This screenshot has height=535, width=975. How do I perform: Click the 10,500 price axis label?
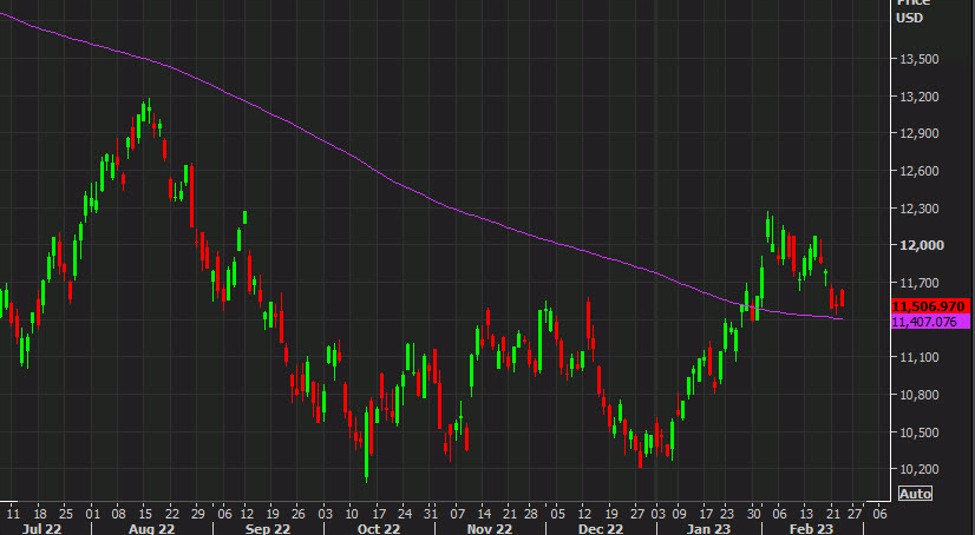[919, 432]
